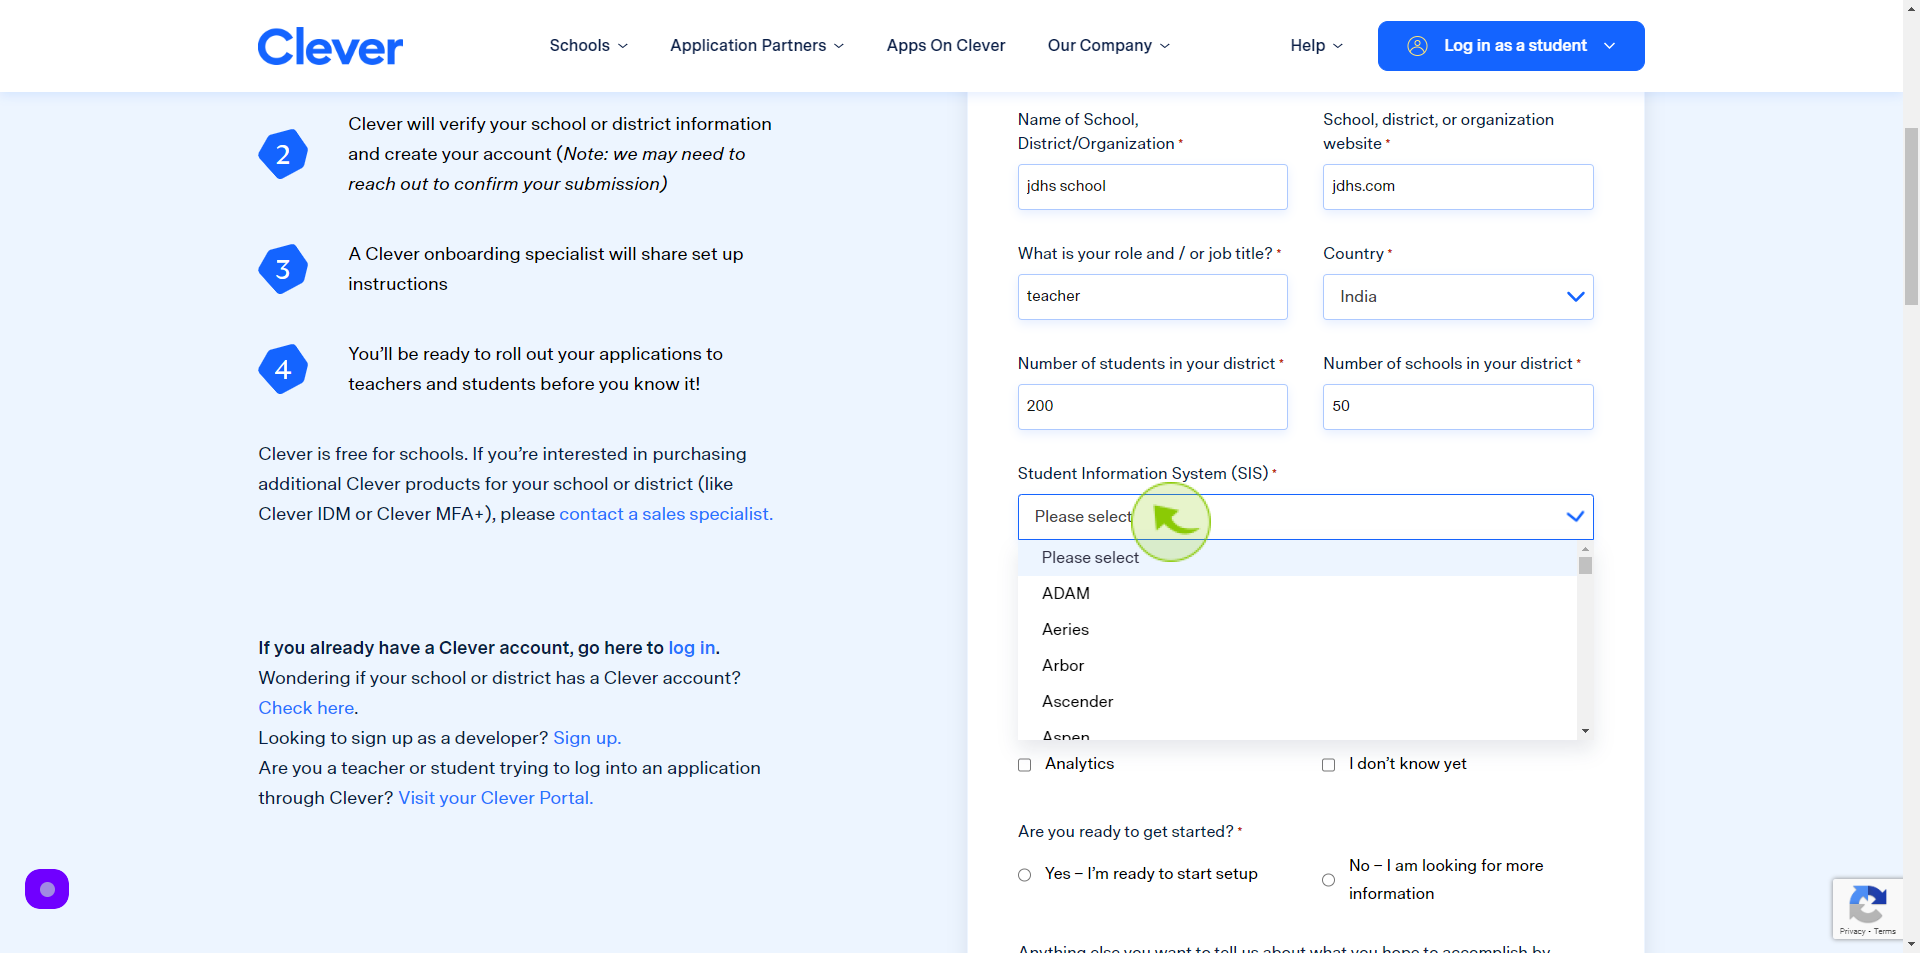Go to Apps On Clever
1920x953 pixels.
click(x=946, y=46)
